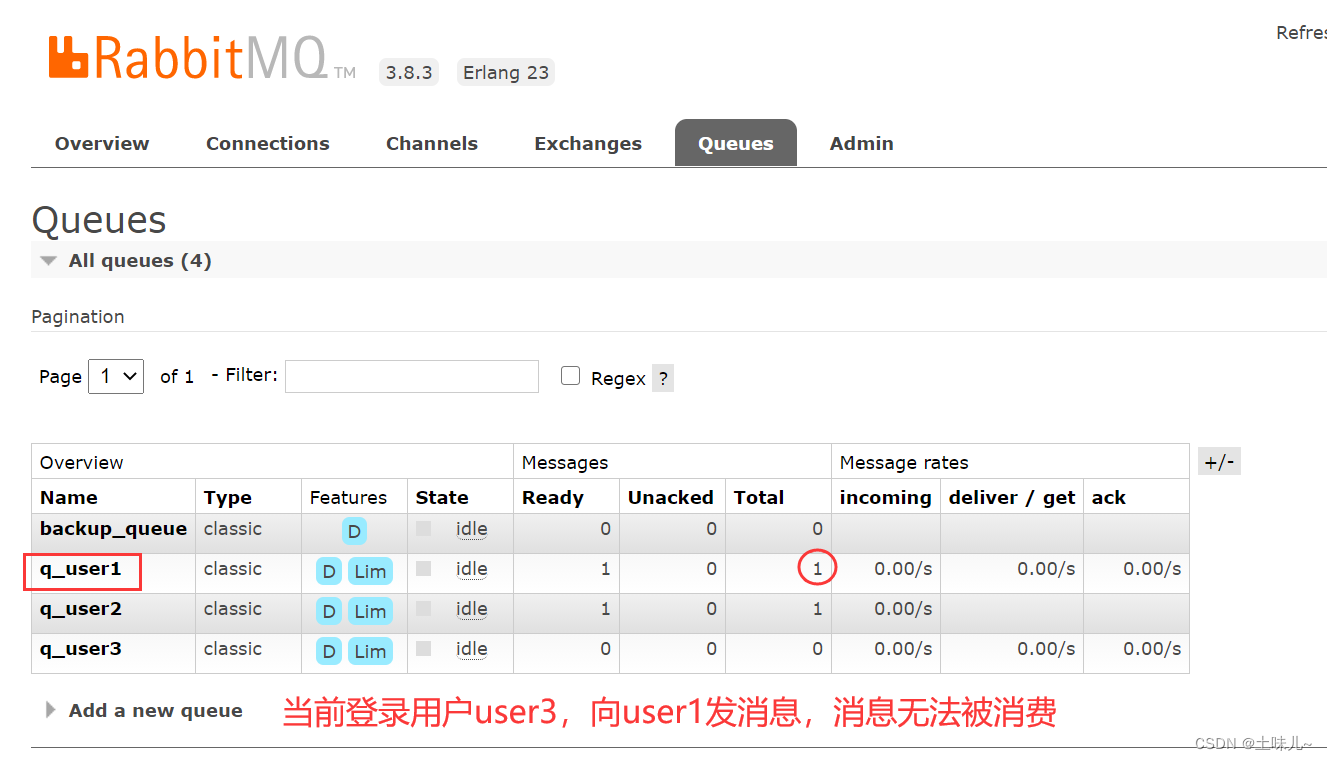Click the RabbitMQ logo
1327x760 pixels.
coord(202,59)
